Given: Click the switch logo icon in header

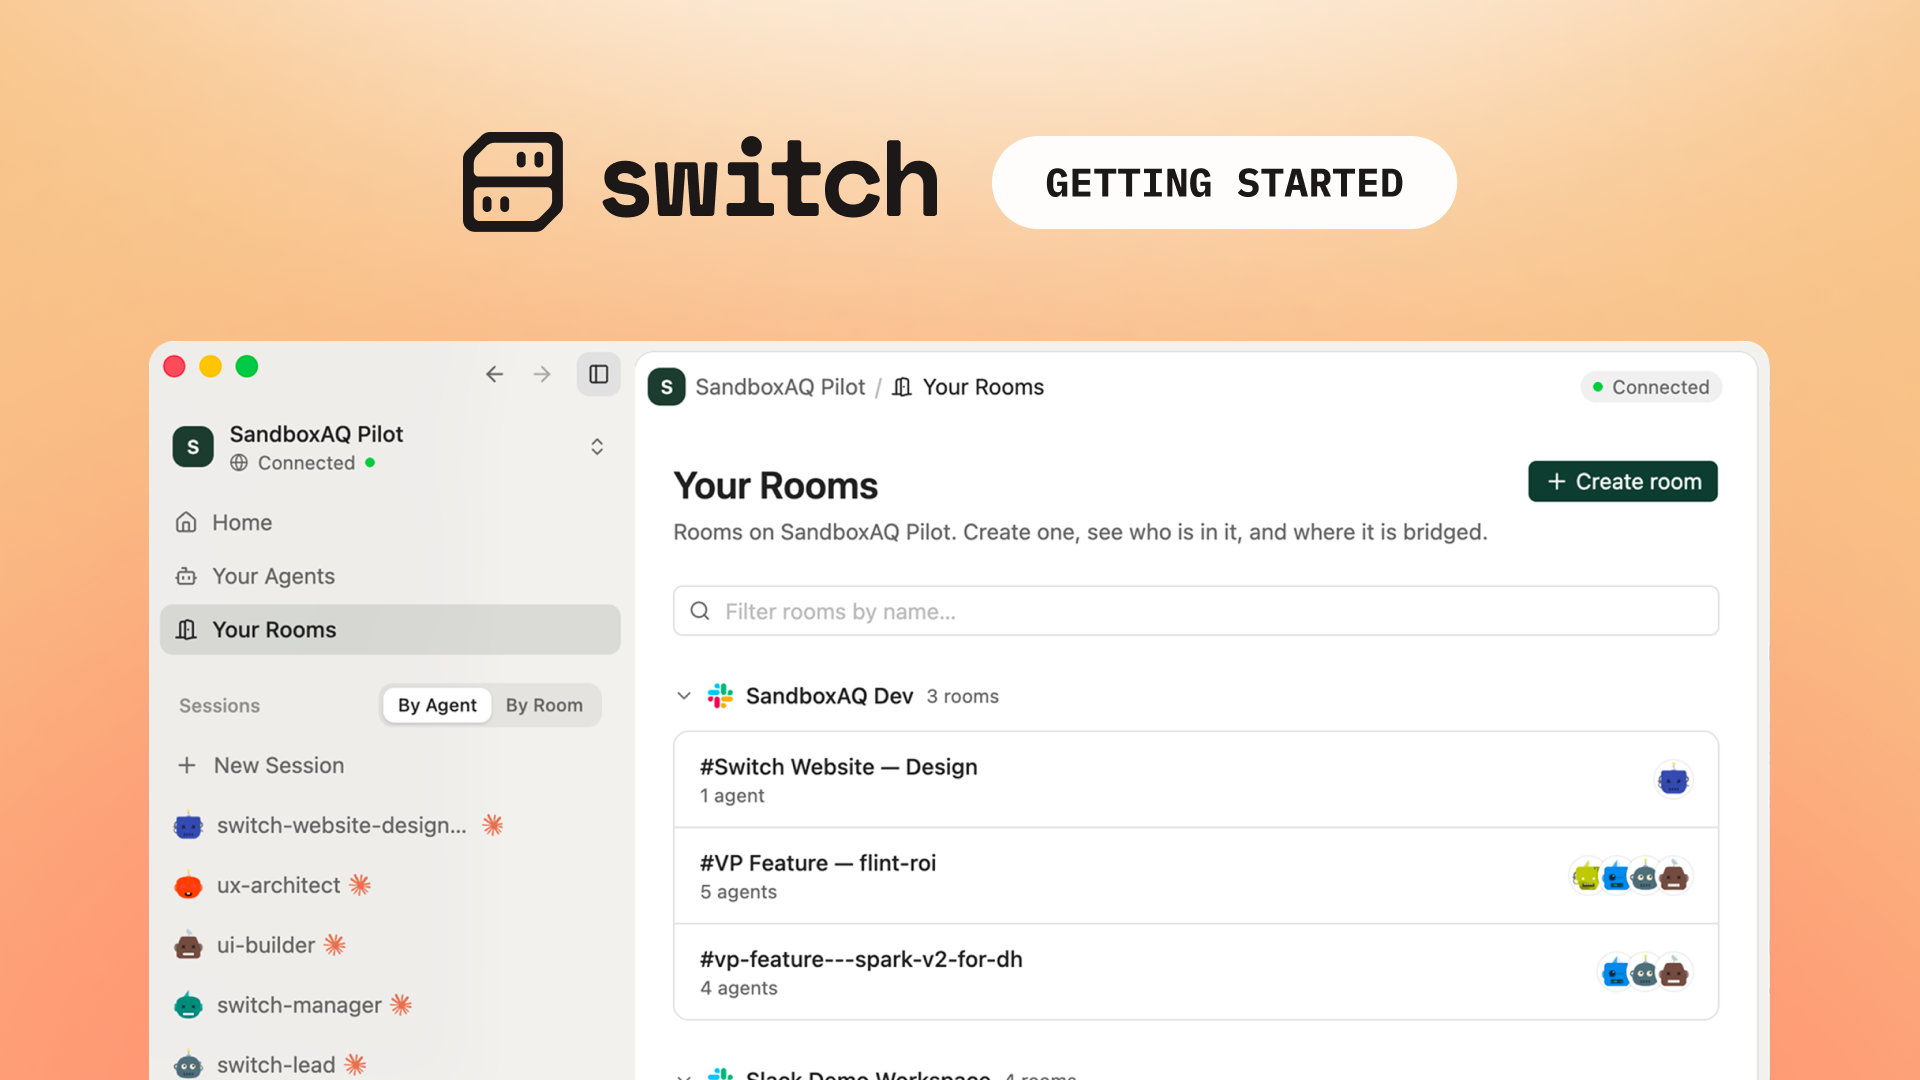Looking at the screenshot, I should 513,182.
